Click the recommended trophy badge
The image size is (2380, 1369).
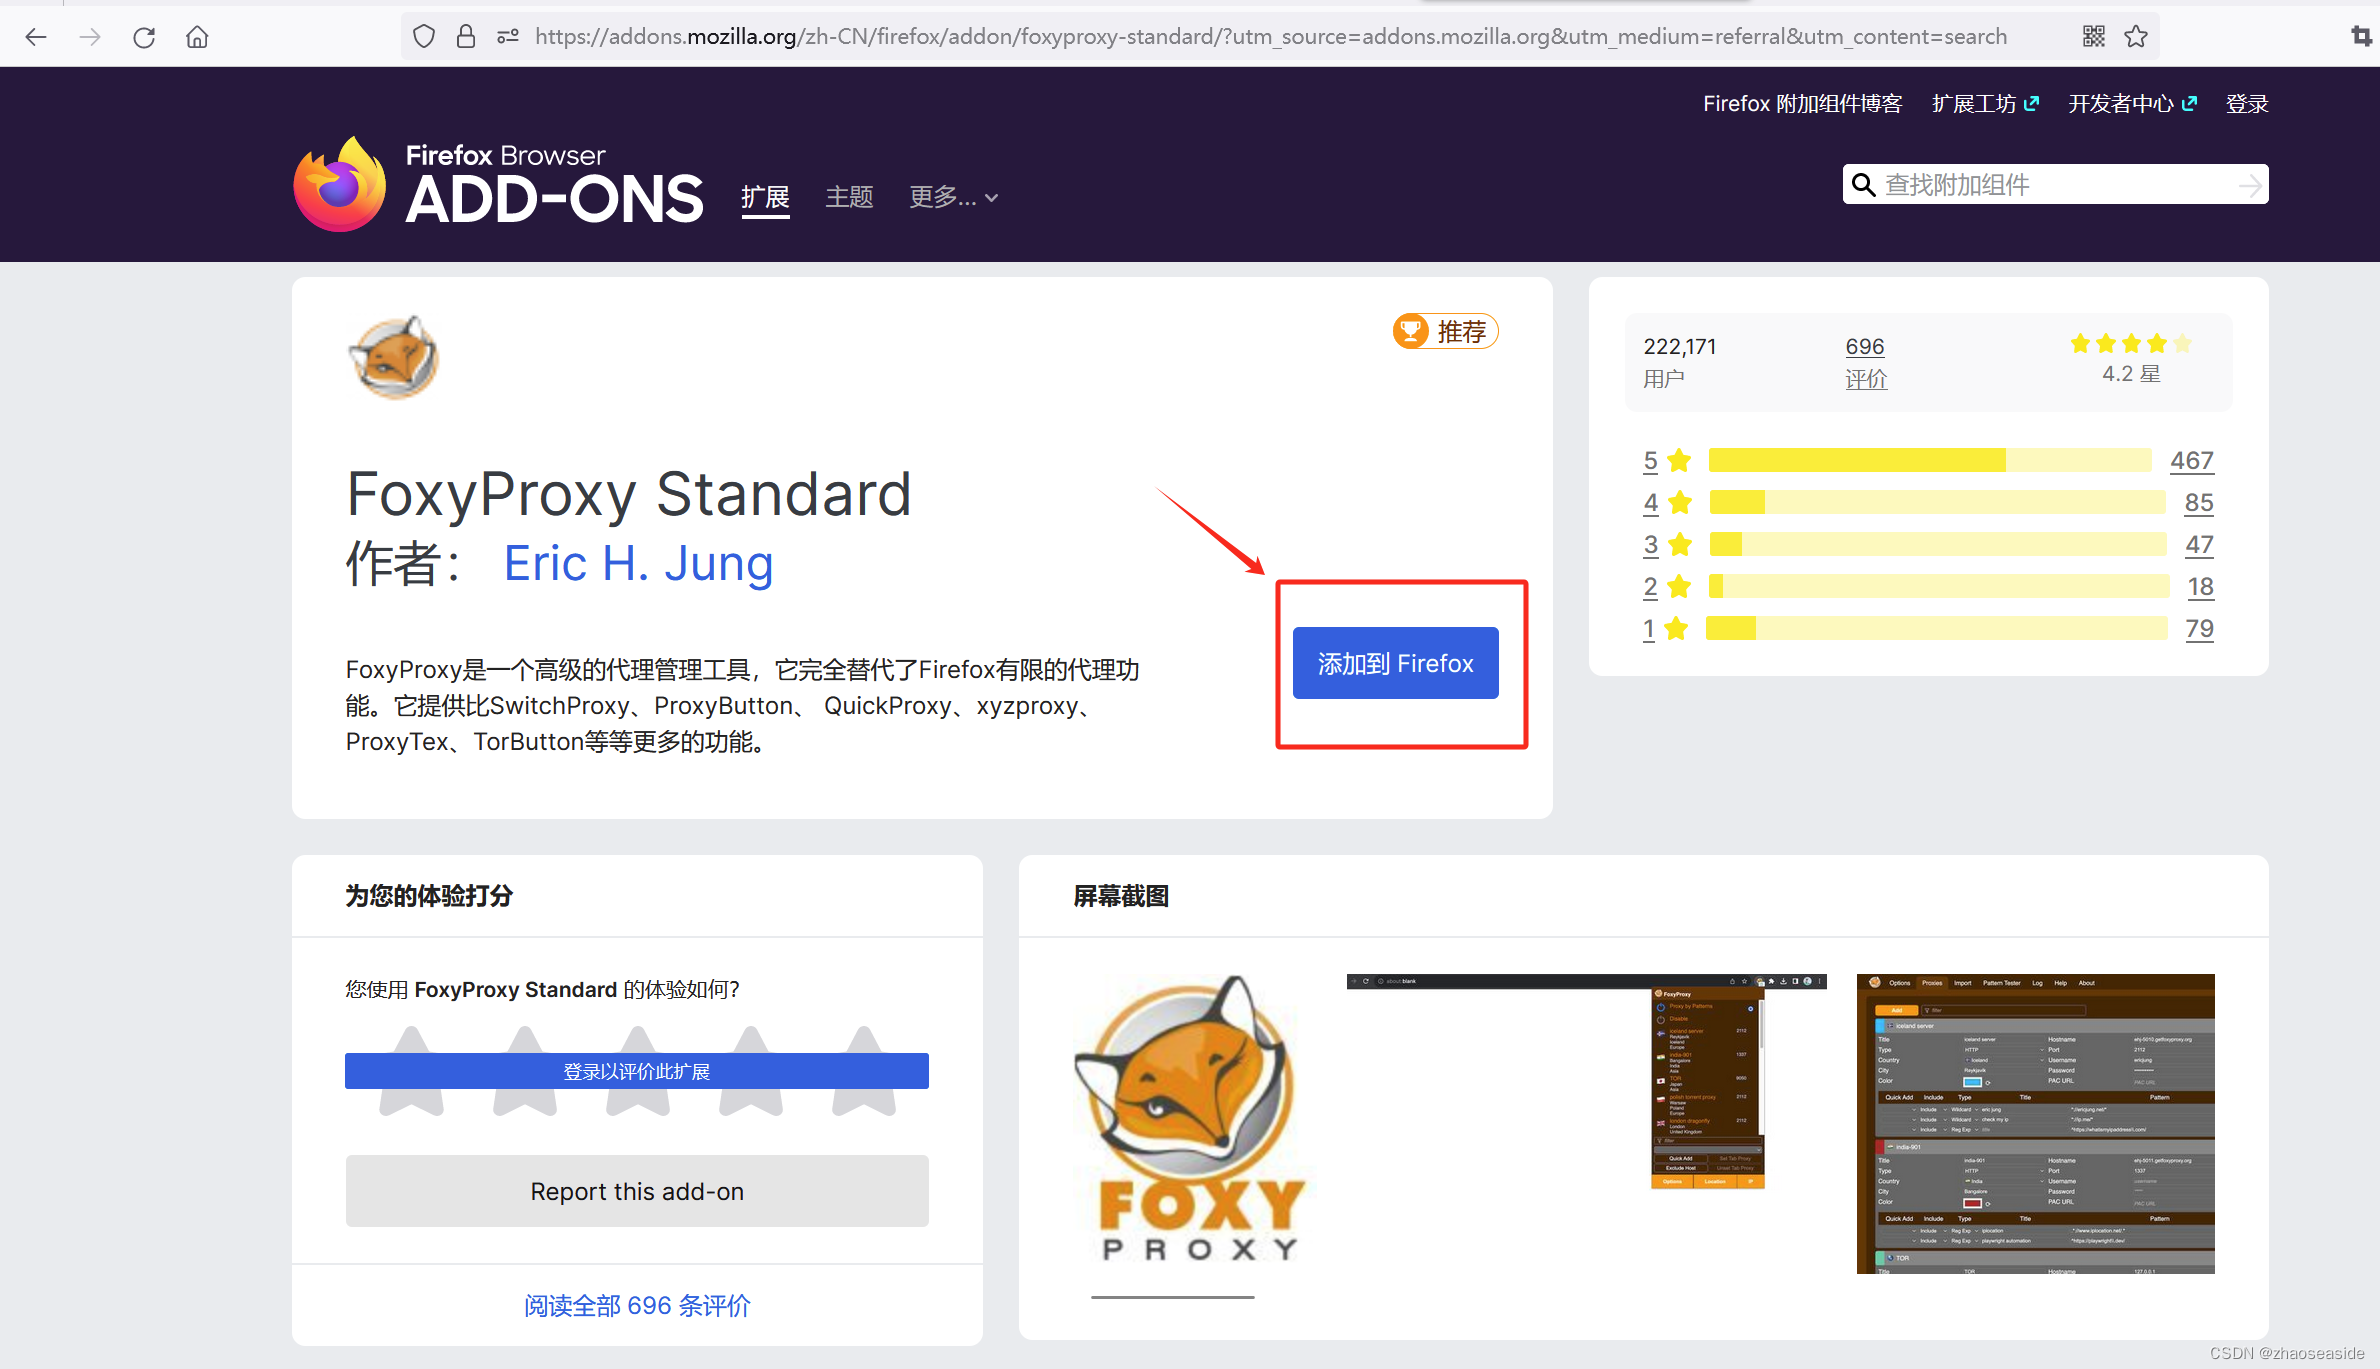pos(1445,331)
